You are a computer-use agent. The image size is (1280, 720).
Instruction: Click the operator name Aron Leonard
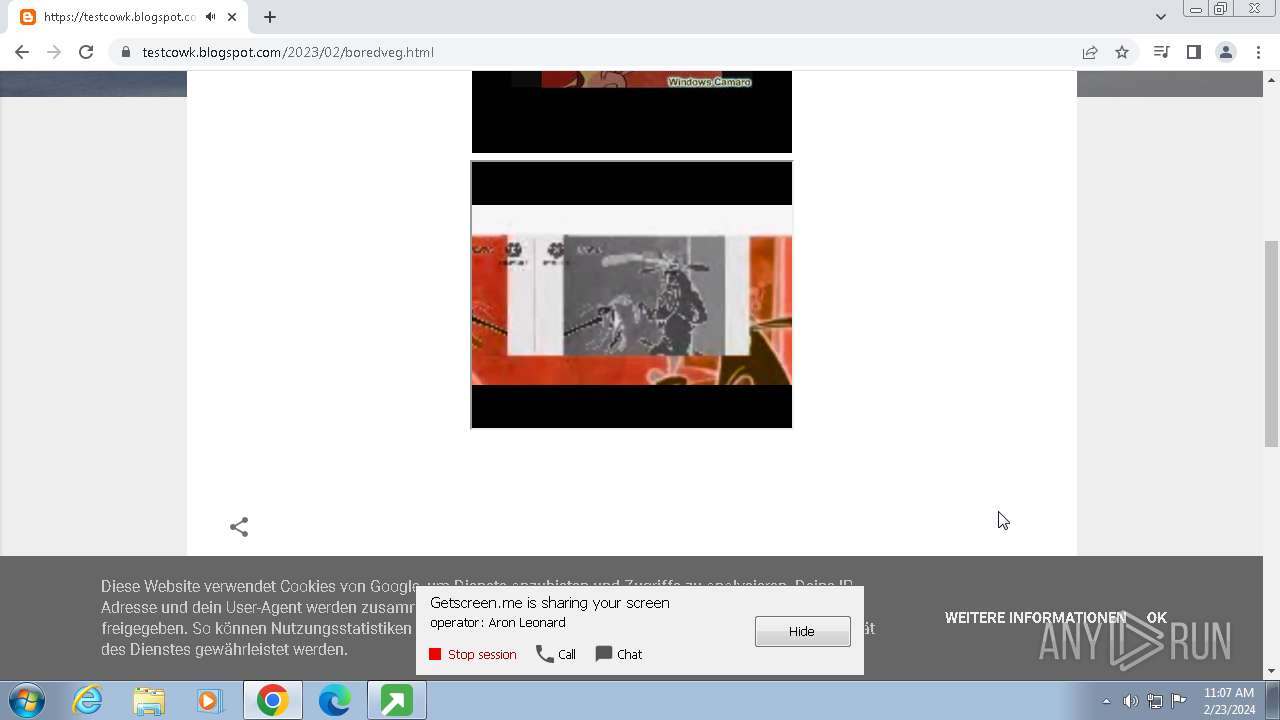point(527,623)
